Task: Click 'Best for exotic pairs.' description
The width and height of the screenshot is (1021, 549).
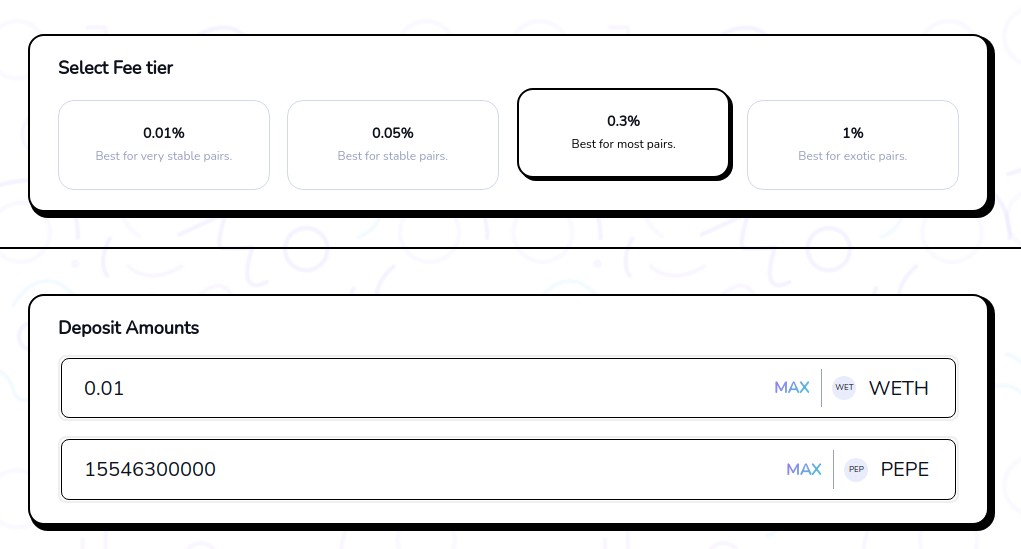Action: [x=853, y=156]
